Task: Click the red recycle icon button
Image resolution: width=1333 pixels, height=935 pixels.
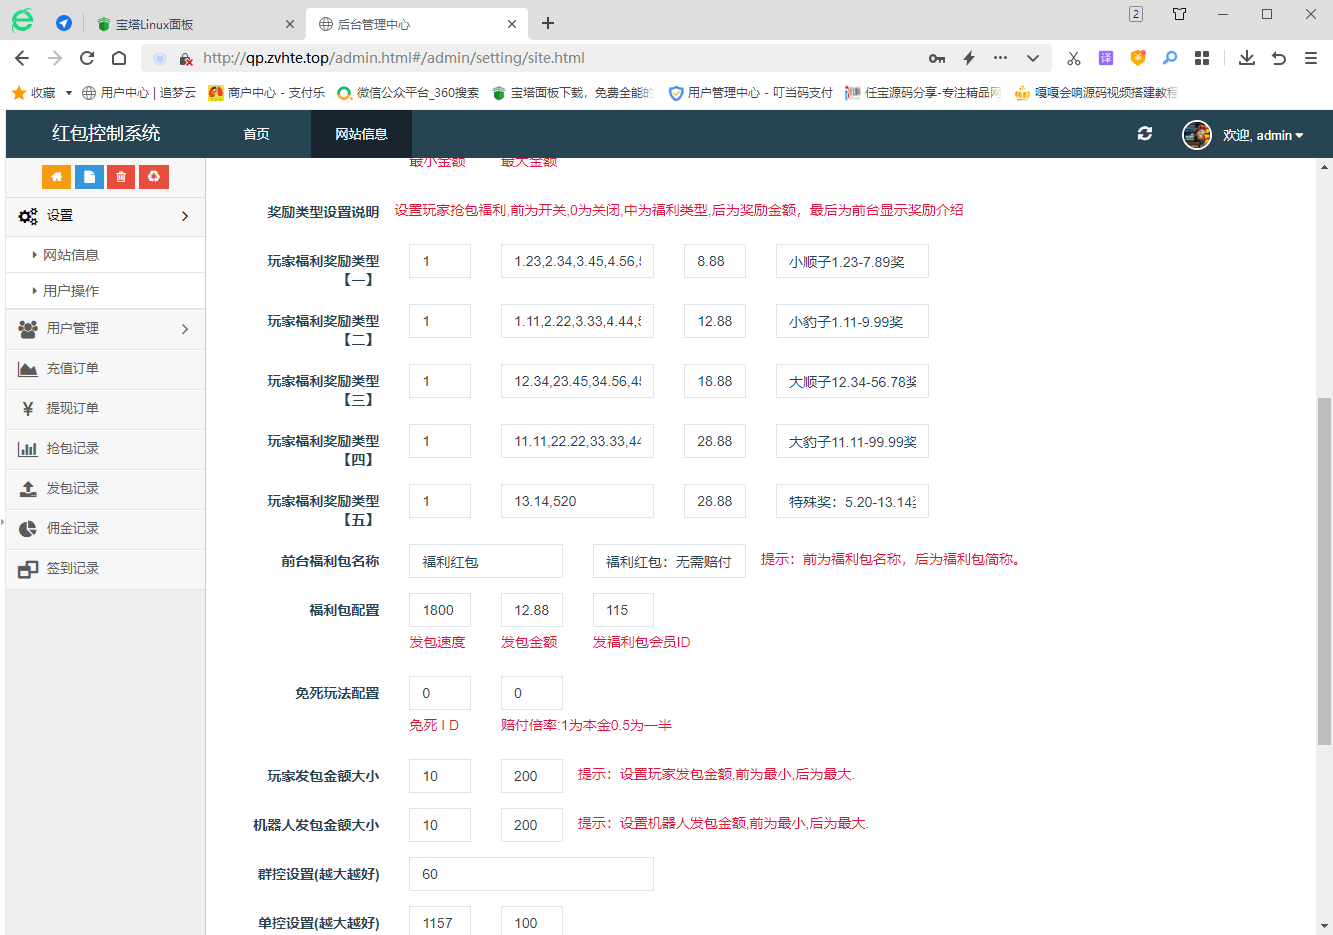Action: (x=154, y=177)
